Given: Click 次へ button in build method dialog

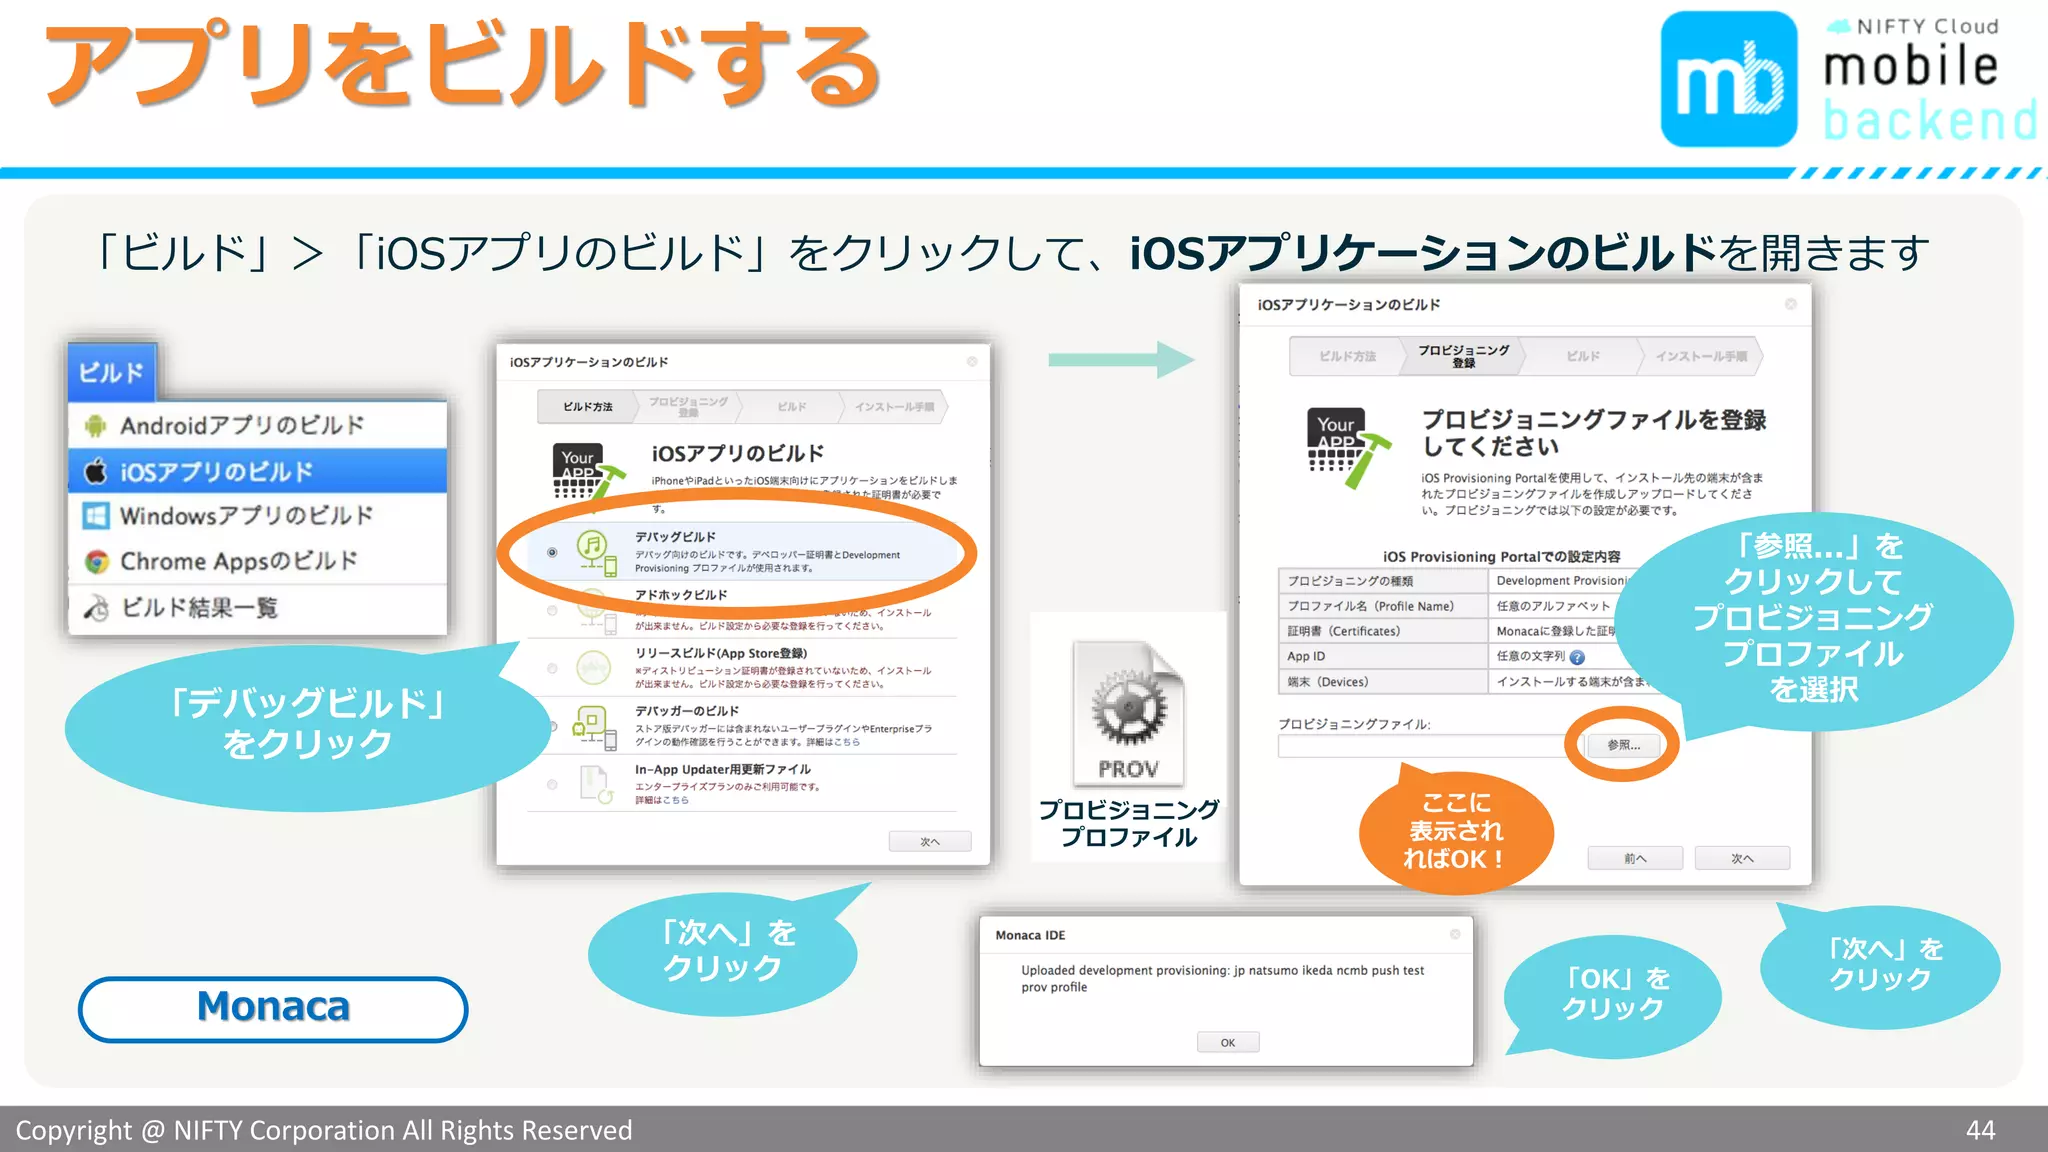Looking at the screenshot, I should 930,842.
